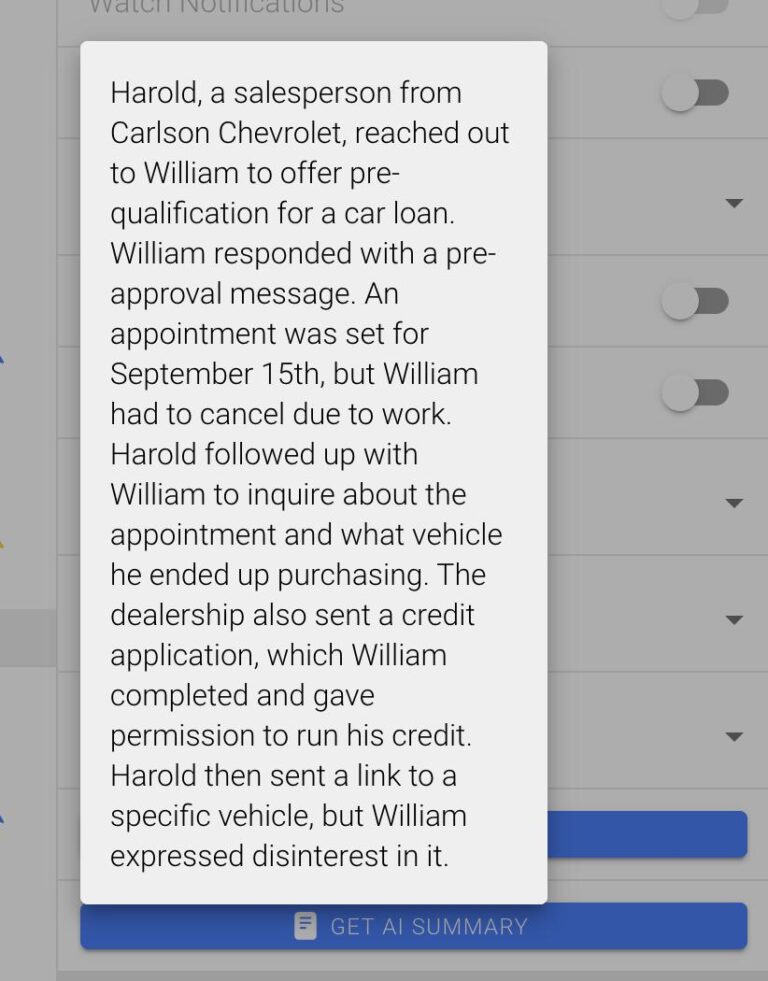The height and width of the screenshot is (981, 768).
Task: Flip the toggle near 'had to cancel due to work'
Action: 695,392
